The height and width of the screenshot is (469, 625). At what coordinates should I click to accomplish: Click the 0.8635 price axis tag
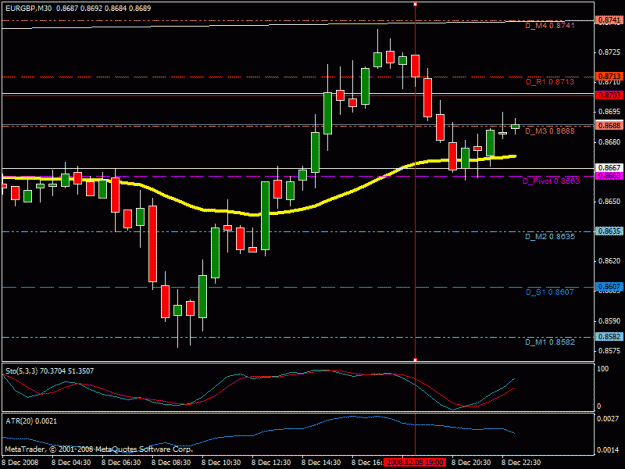[609, 231]
